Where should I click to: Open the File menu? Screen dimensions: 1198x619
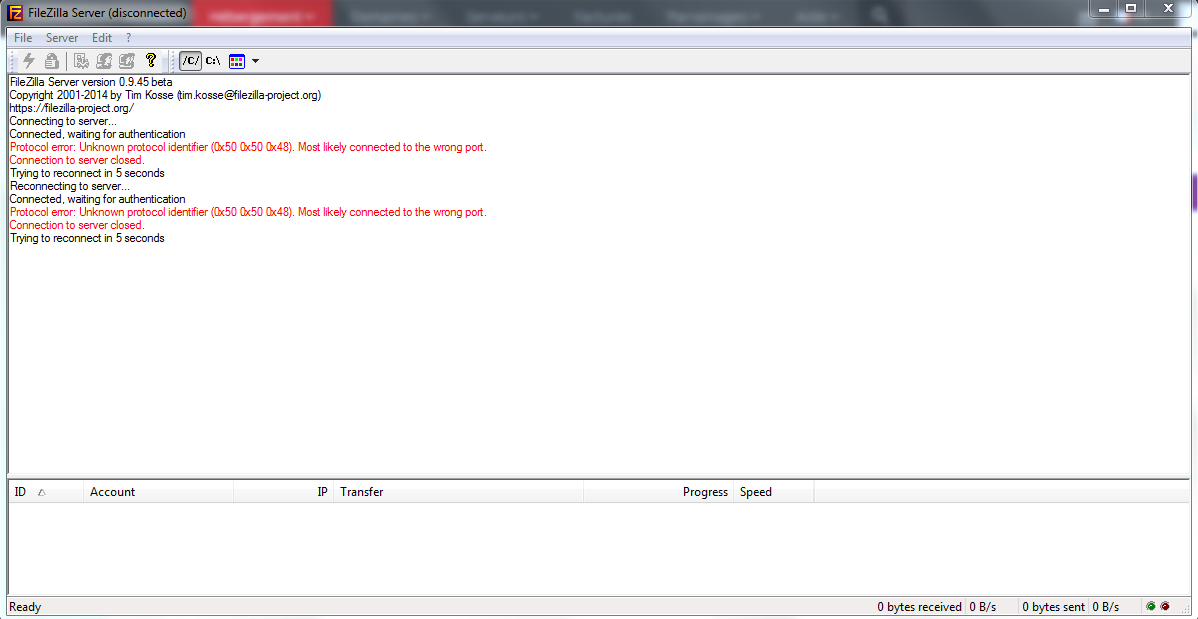23,37
